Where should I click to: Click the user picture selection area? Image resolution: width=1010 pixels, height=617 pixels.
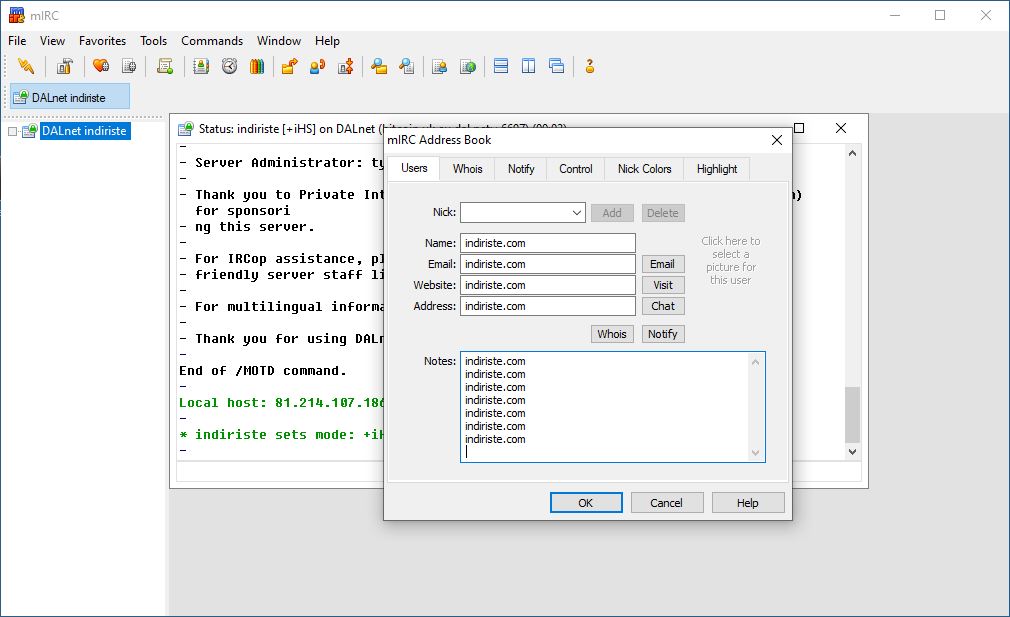coord(730,260)
